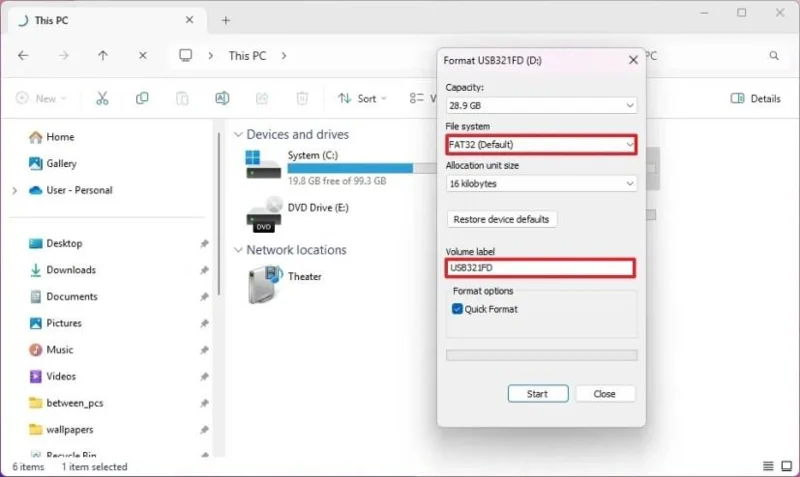Unpin Desktop using its pin icon
Image resolution: width=800 pixels, height=477 pixels.
[x=204, y=243]
